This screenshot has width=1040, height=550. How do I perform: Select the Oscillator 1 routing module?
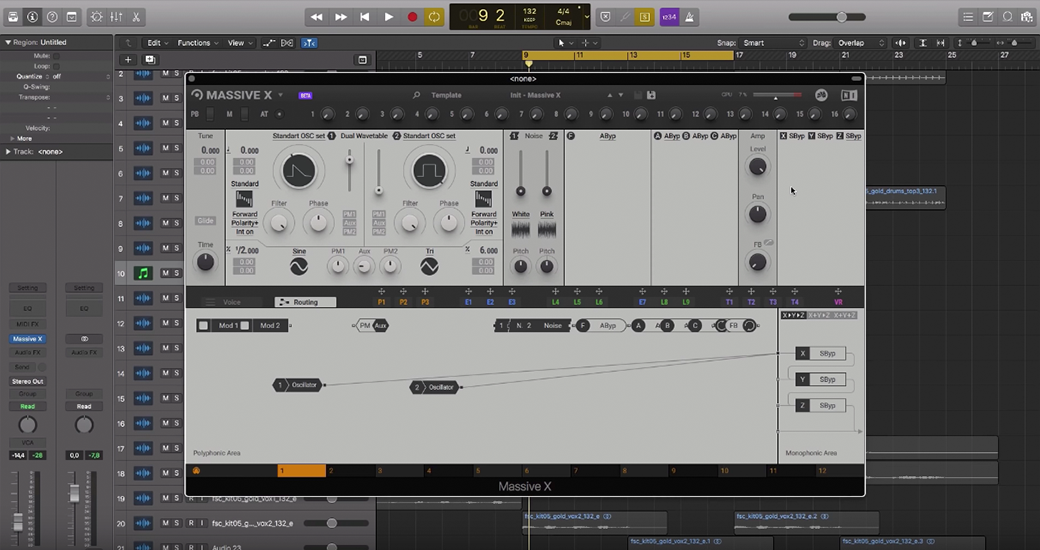click(x=297, y=385)
